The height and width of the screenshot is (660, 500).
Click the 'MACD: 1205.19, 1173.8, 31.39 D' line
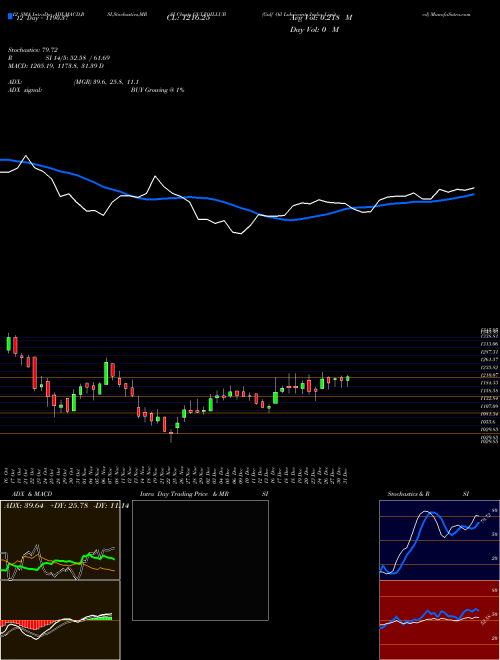coord(56,66)
